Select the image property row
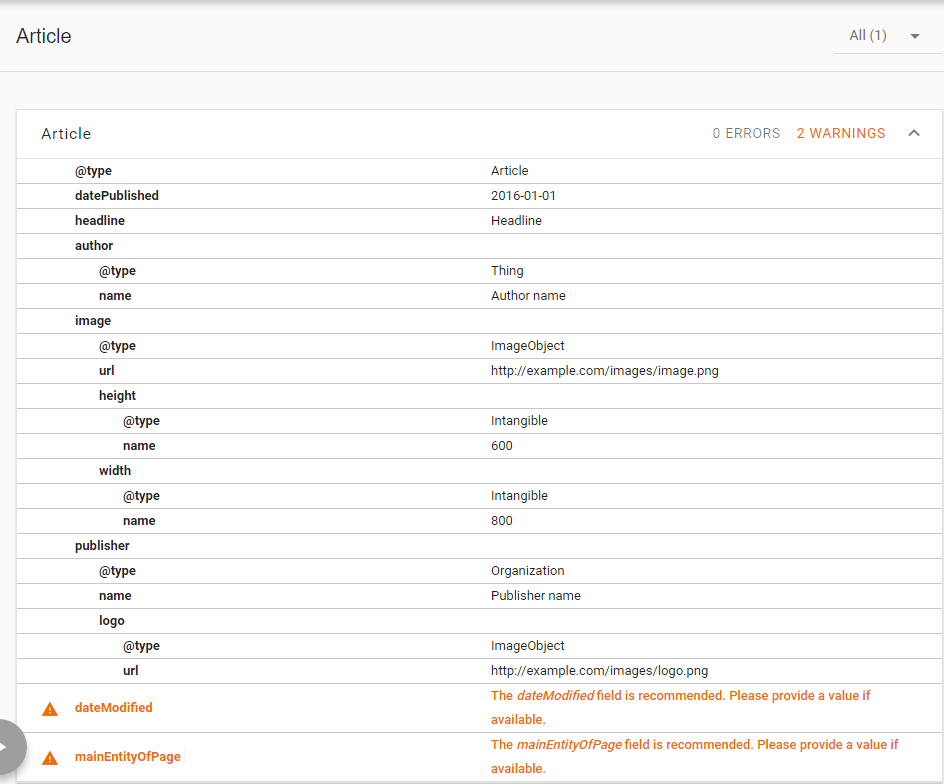The image size is (944, 784). (93, 321)
